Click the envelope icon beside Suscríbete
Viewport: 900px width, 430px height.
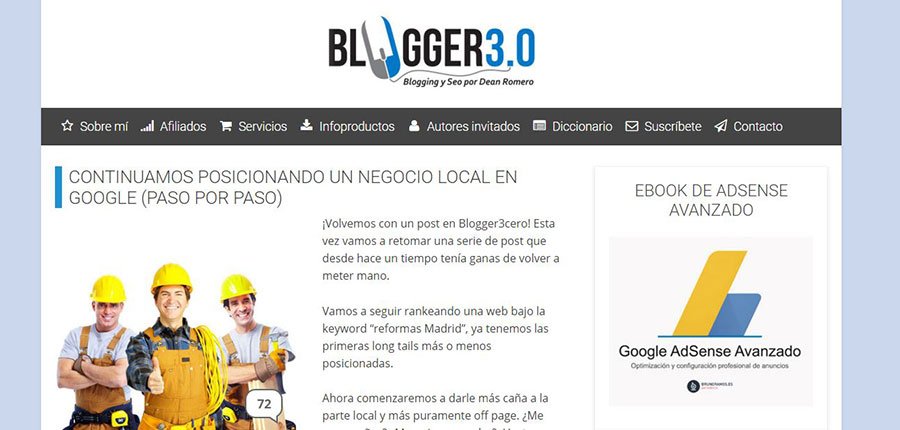pos(631,126)
